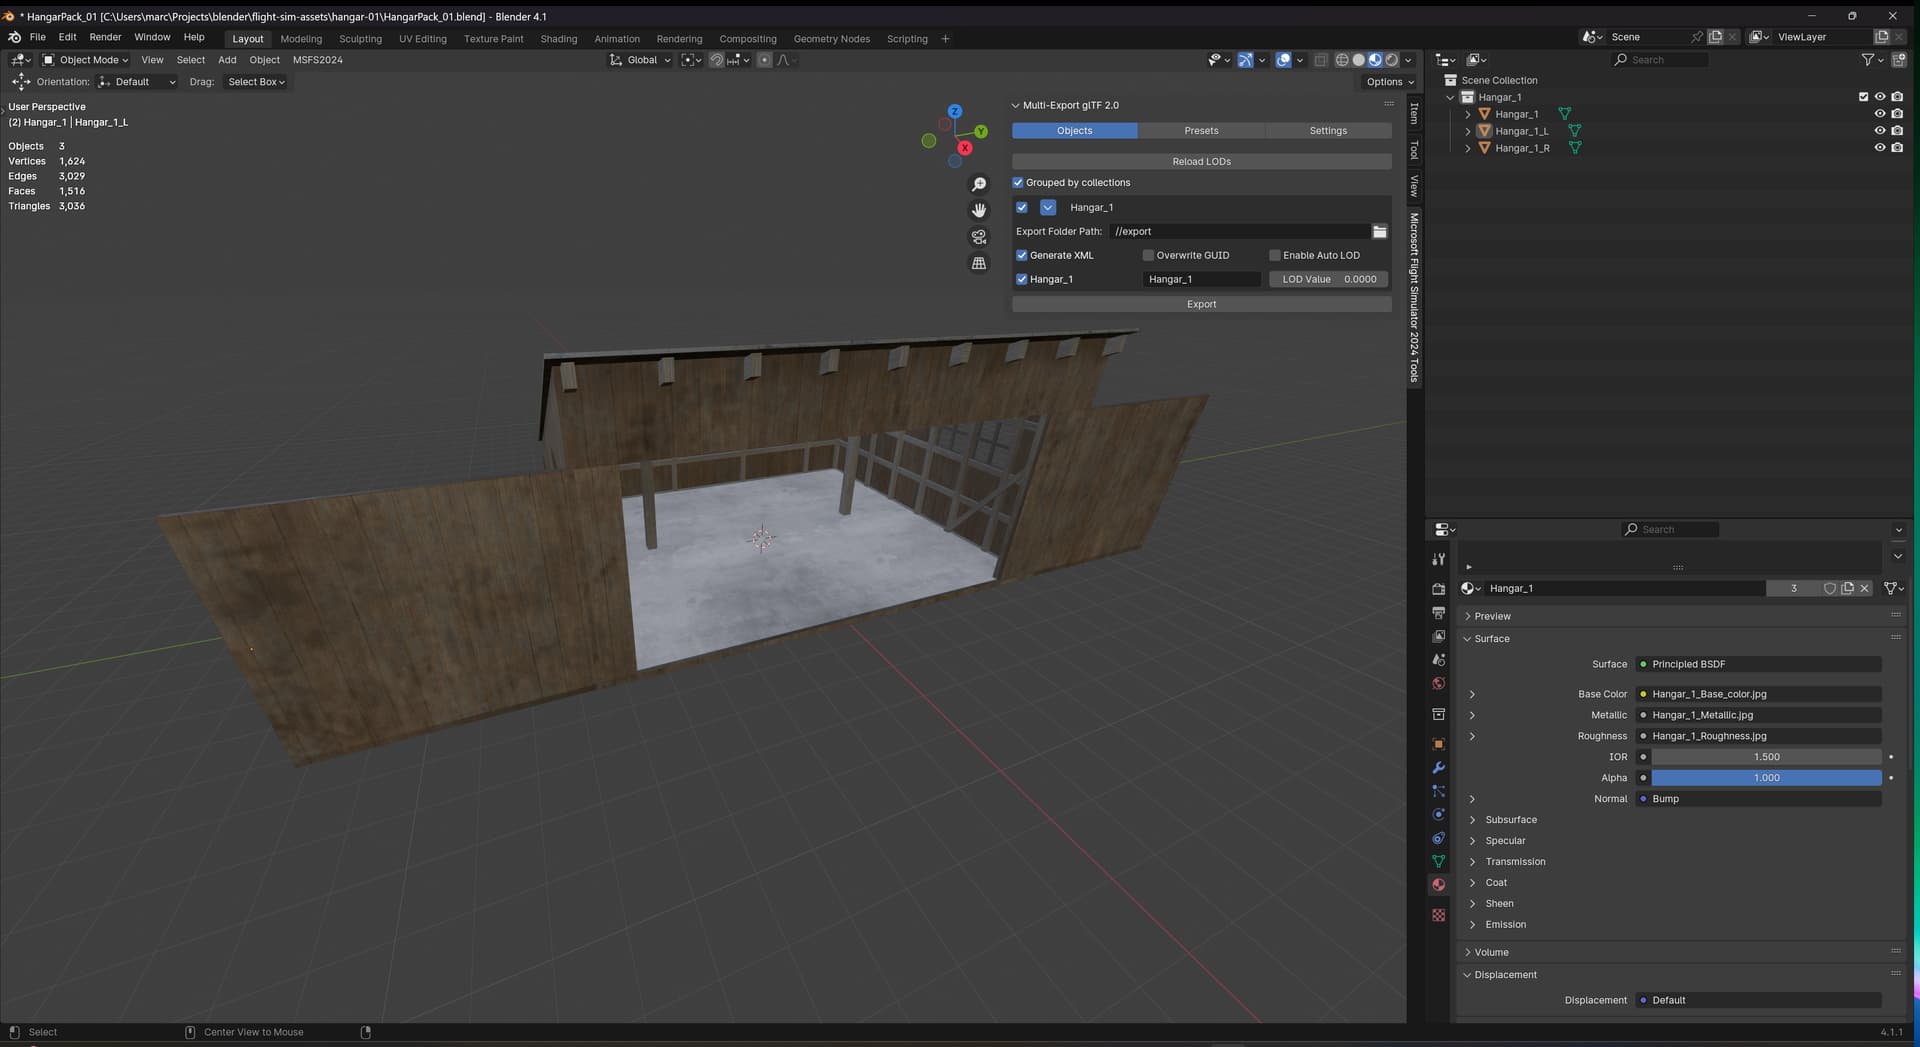Collapse the Hangar_1 collection in outliner
This screenshot has width=1920, height=1047.
pyautogui.click(x=1451, y=97)
